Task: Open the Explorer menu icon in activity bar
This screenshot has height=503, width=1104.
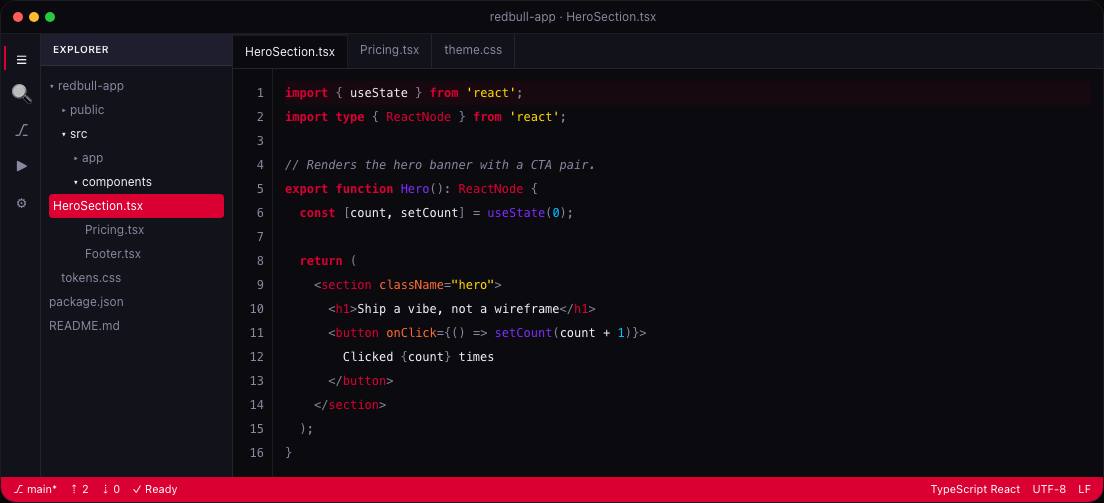Action: [x=21, y=60]
